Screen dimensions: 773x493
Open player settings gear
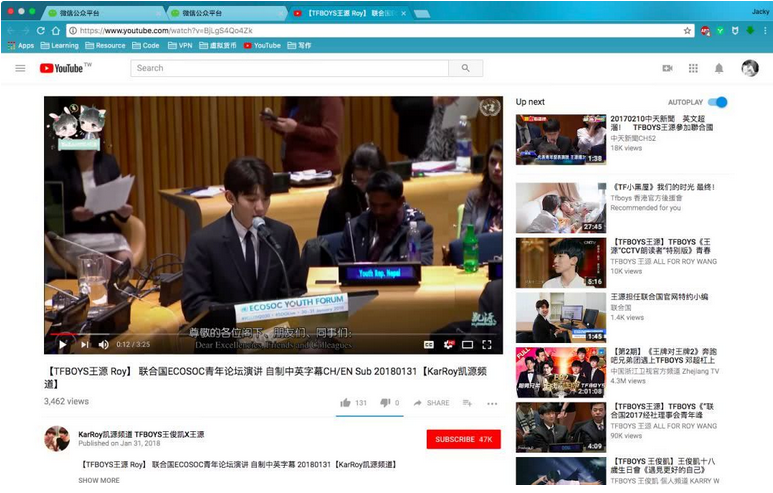tap(448, 345)
